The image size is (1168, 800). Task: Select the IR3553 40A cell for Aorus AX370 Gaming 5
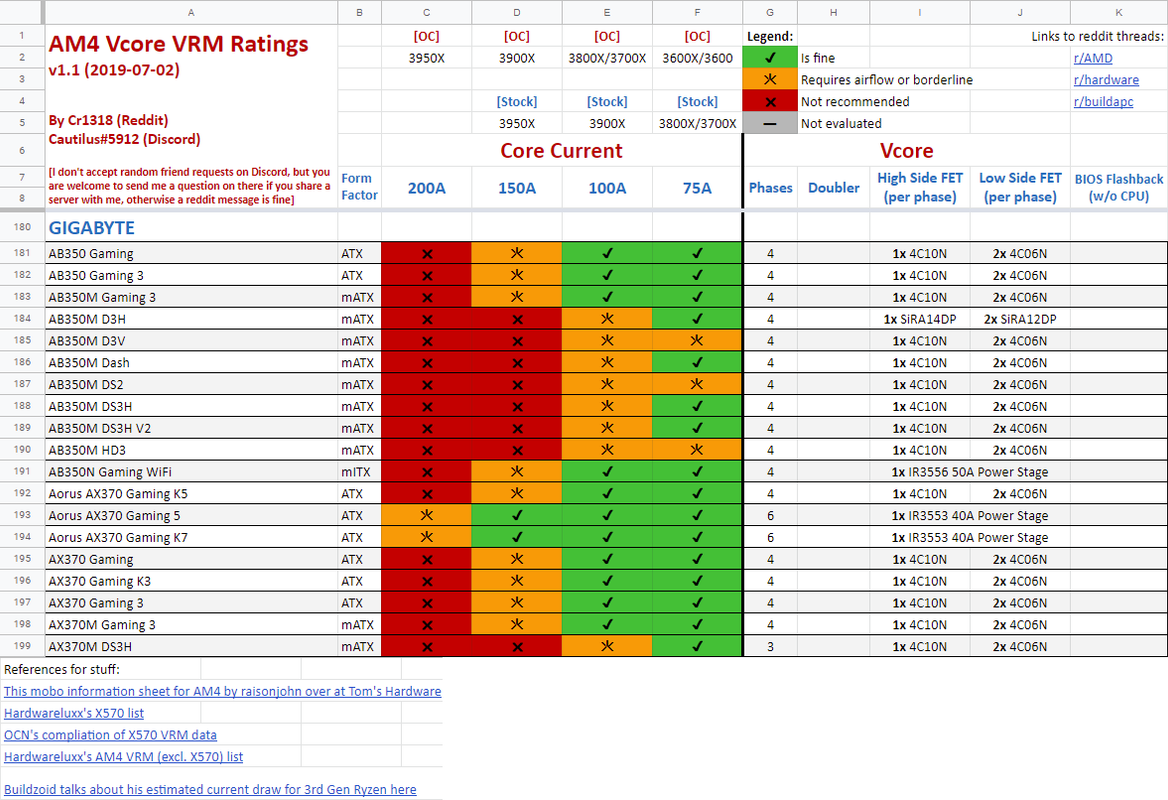[x=970, y=515]
